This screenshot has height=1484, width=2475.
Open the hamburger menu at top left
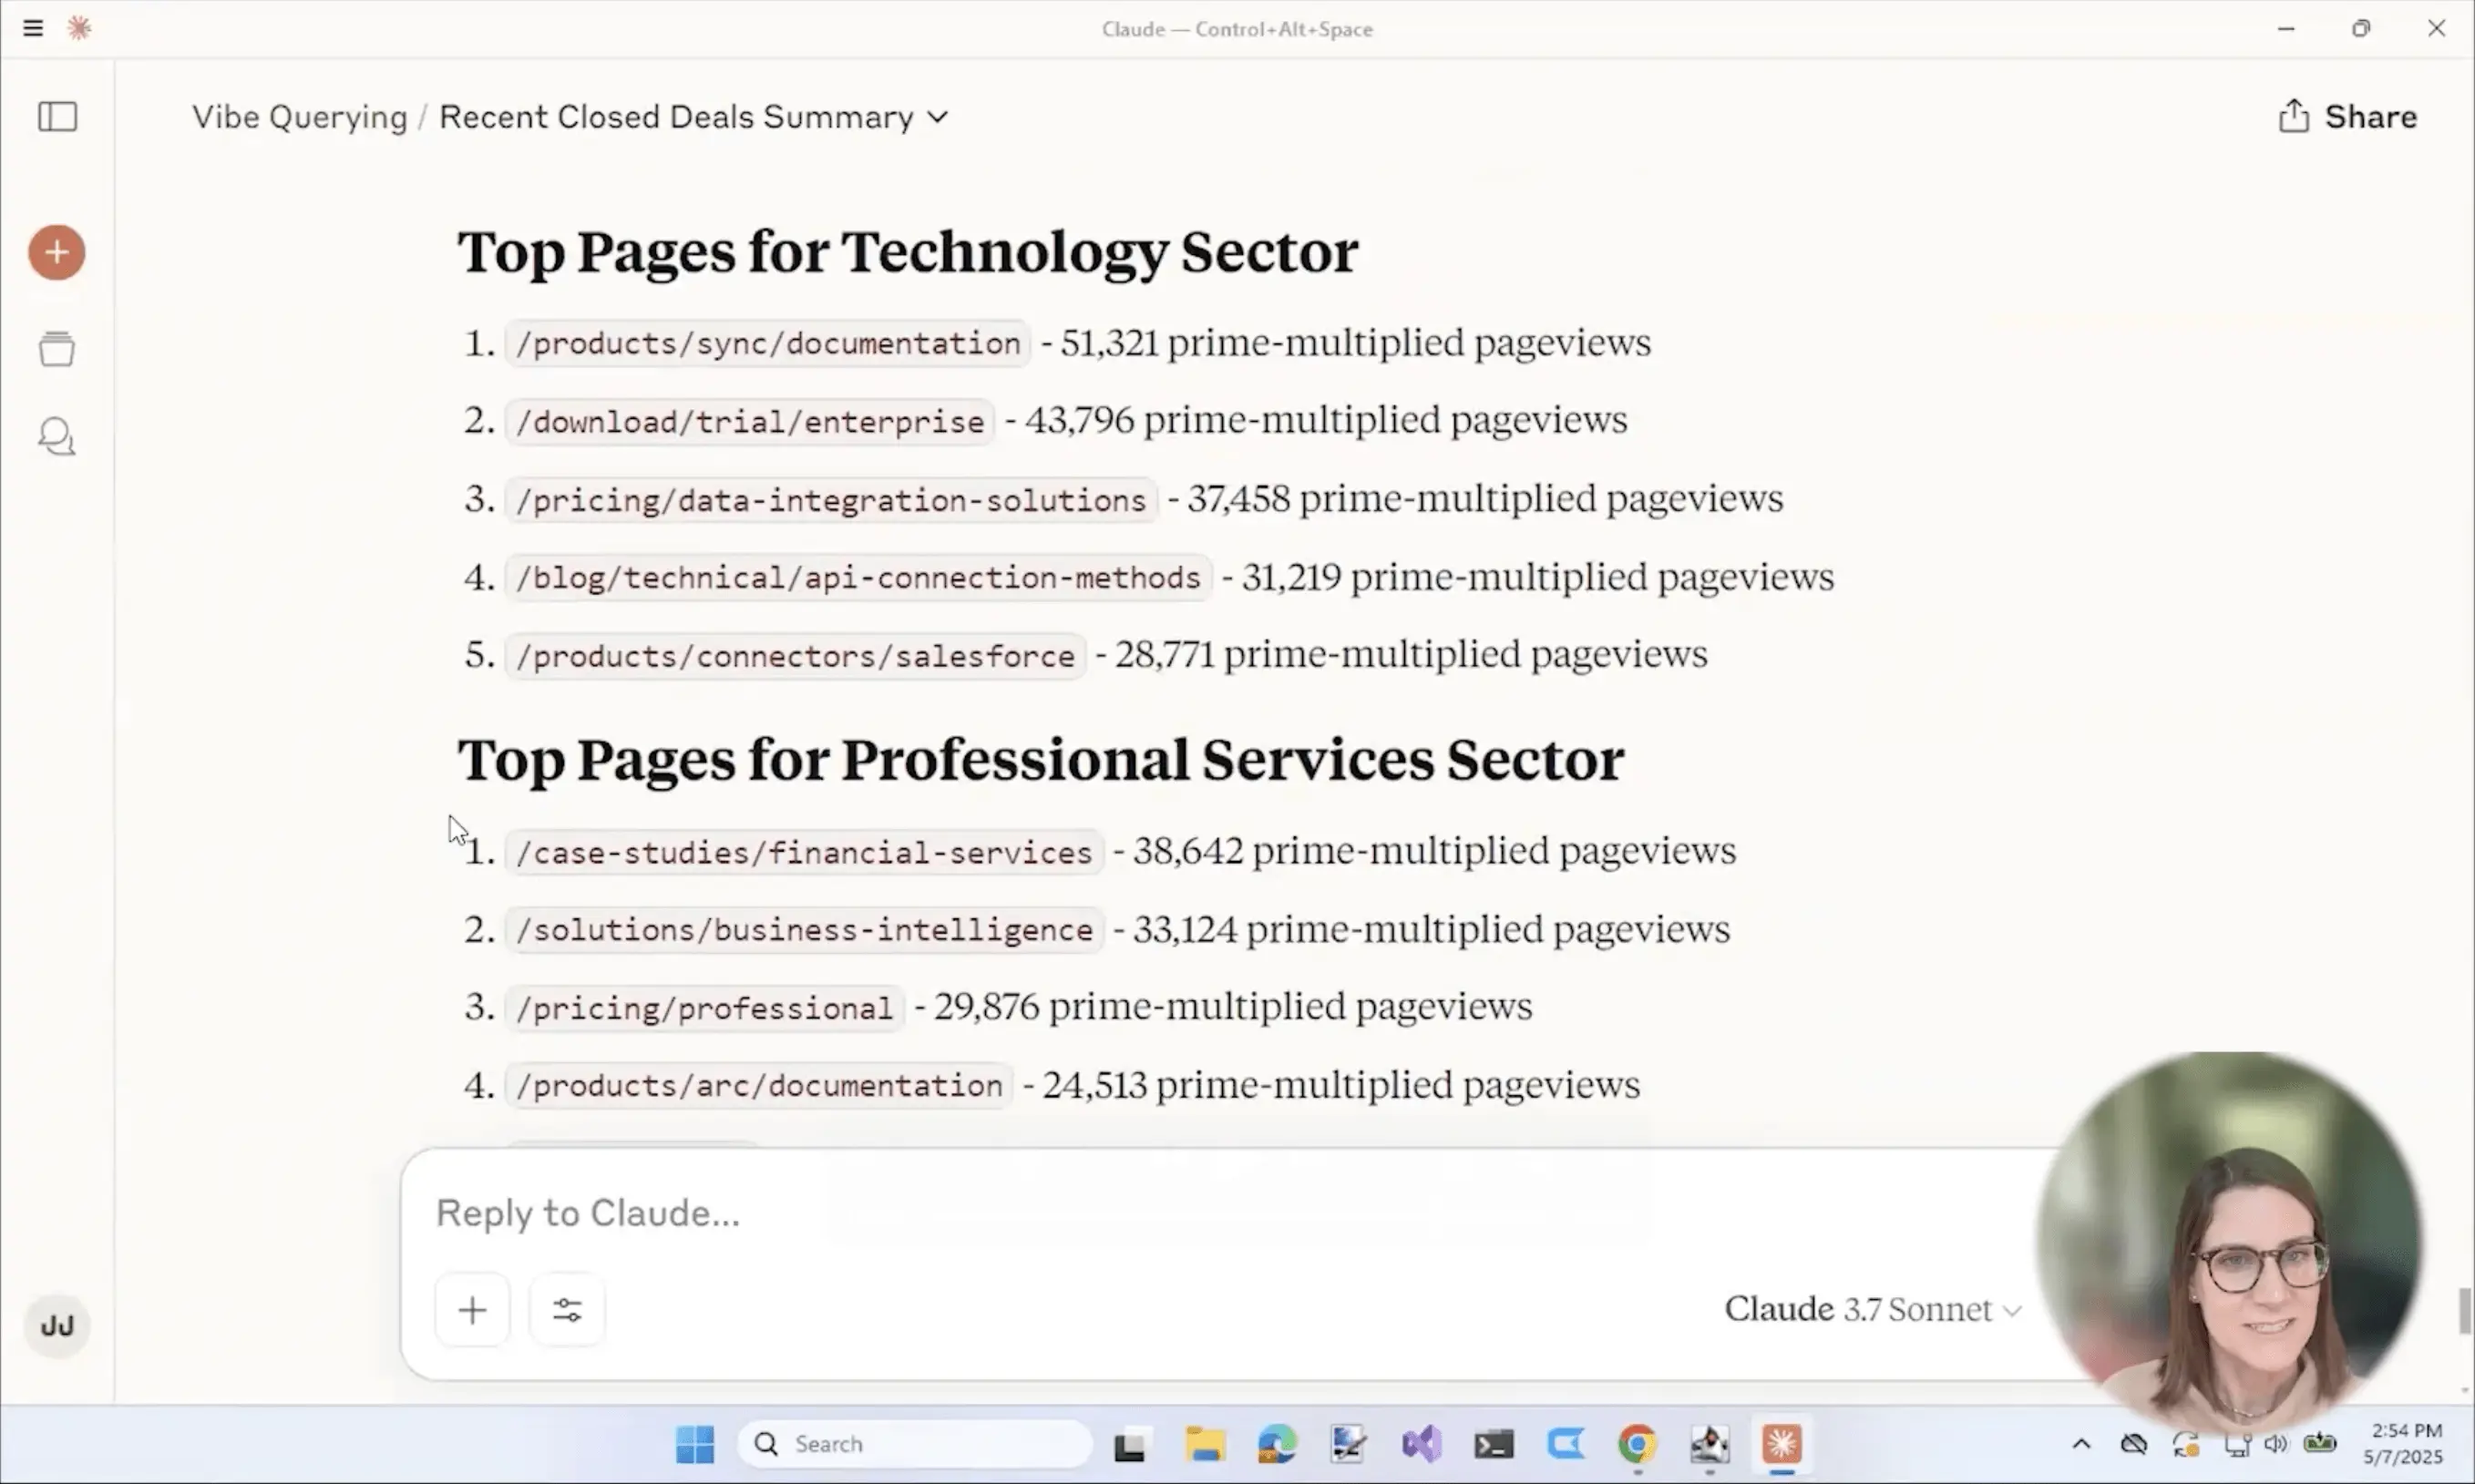point(33,28)
